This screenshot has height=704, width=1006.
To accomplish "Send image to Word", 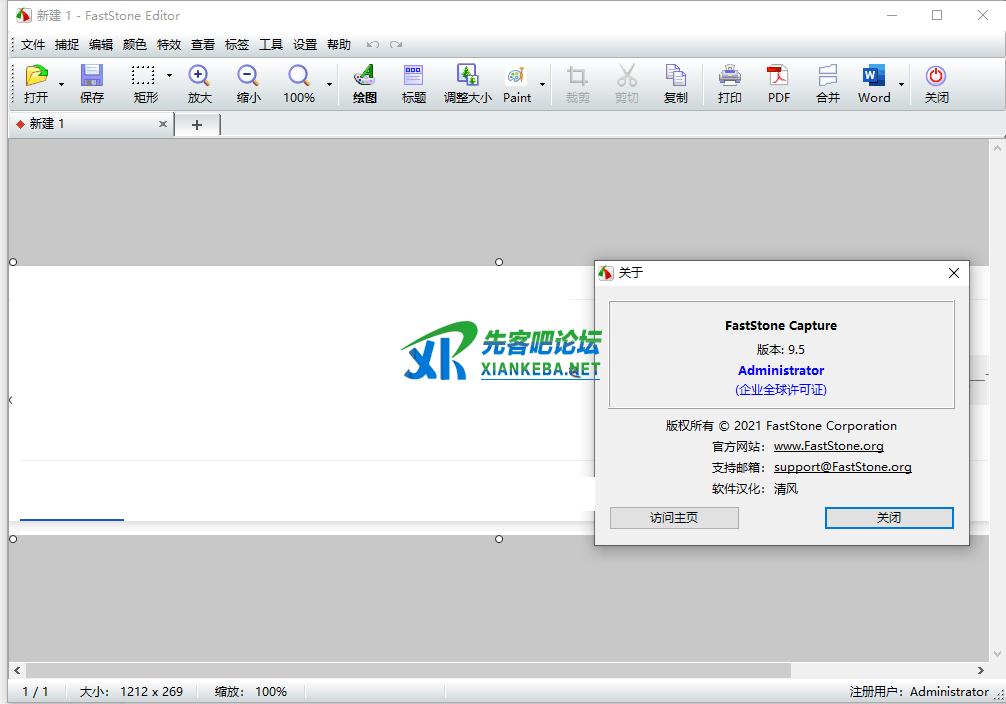I will click(873, 83).
